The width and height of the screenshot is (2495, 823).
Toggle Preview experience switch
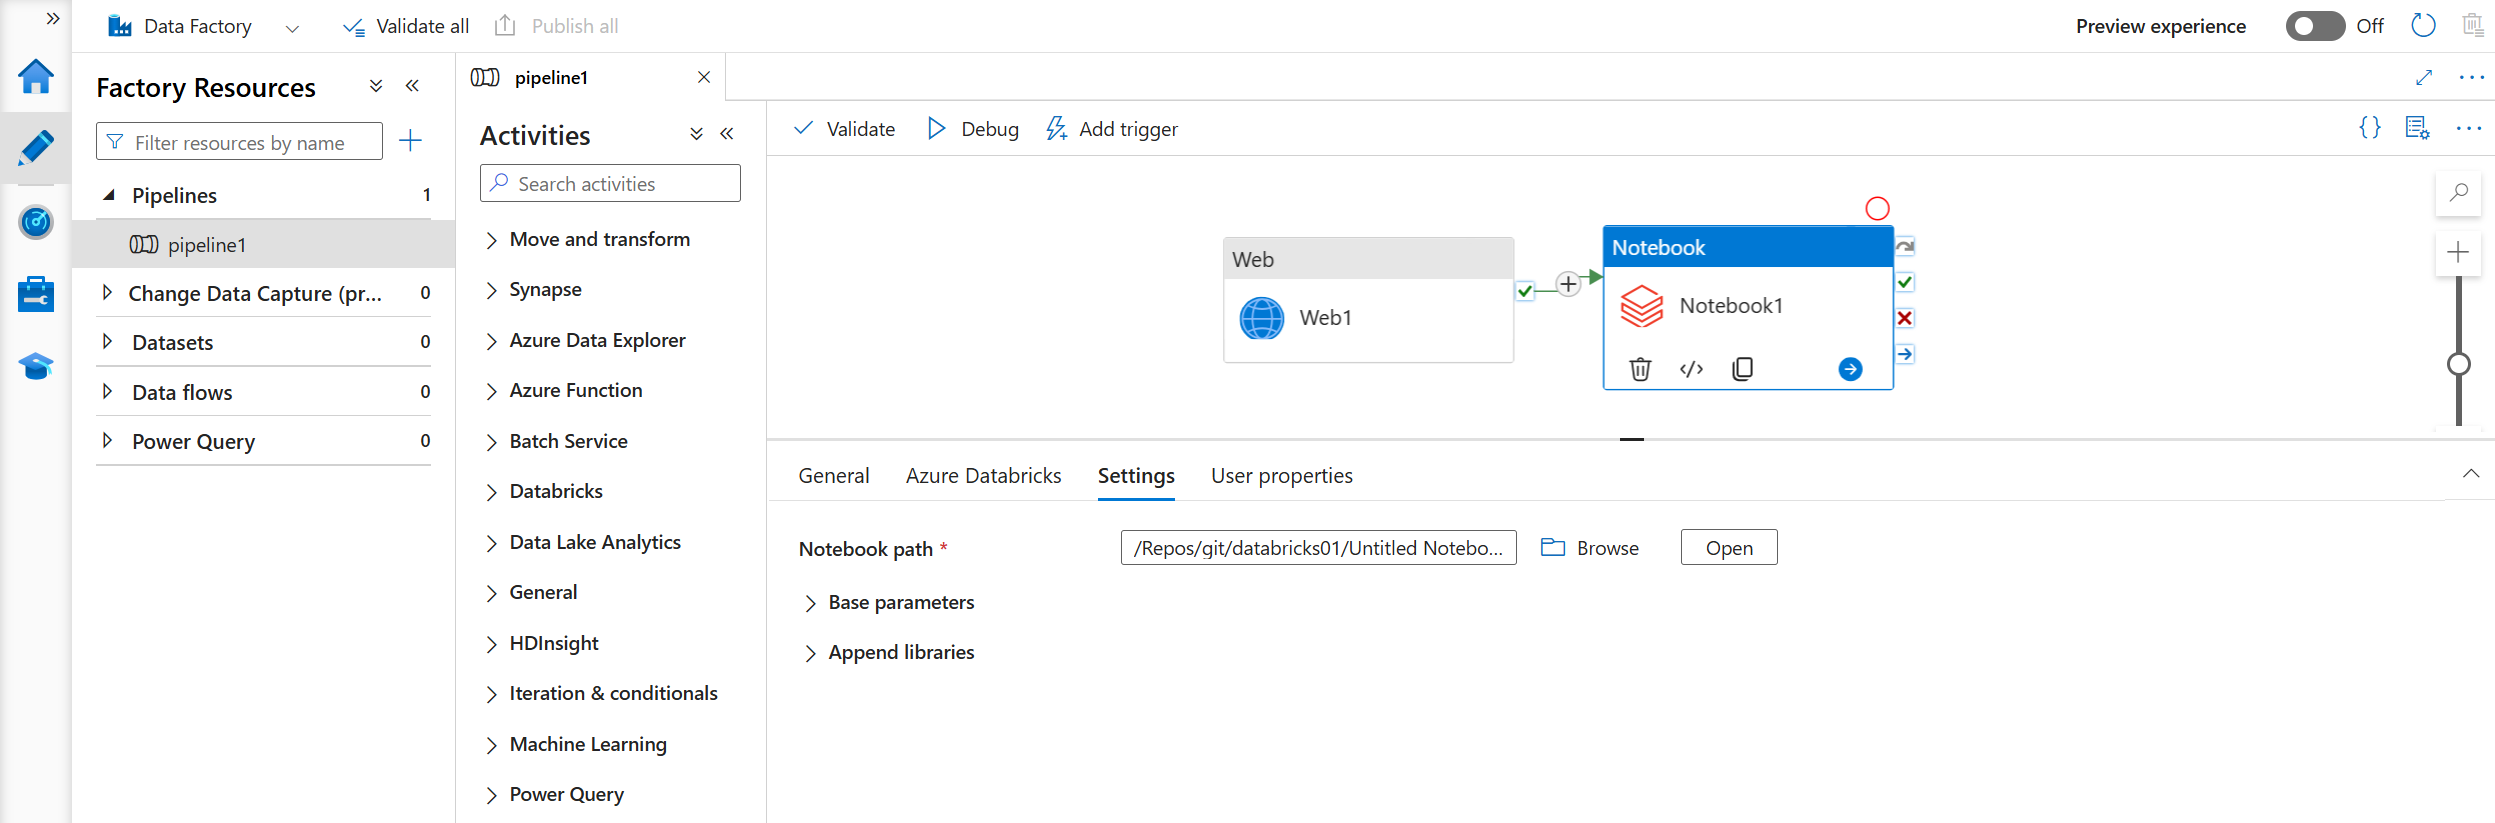click(x=2315, y=26)
